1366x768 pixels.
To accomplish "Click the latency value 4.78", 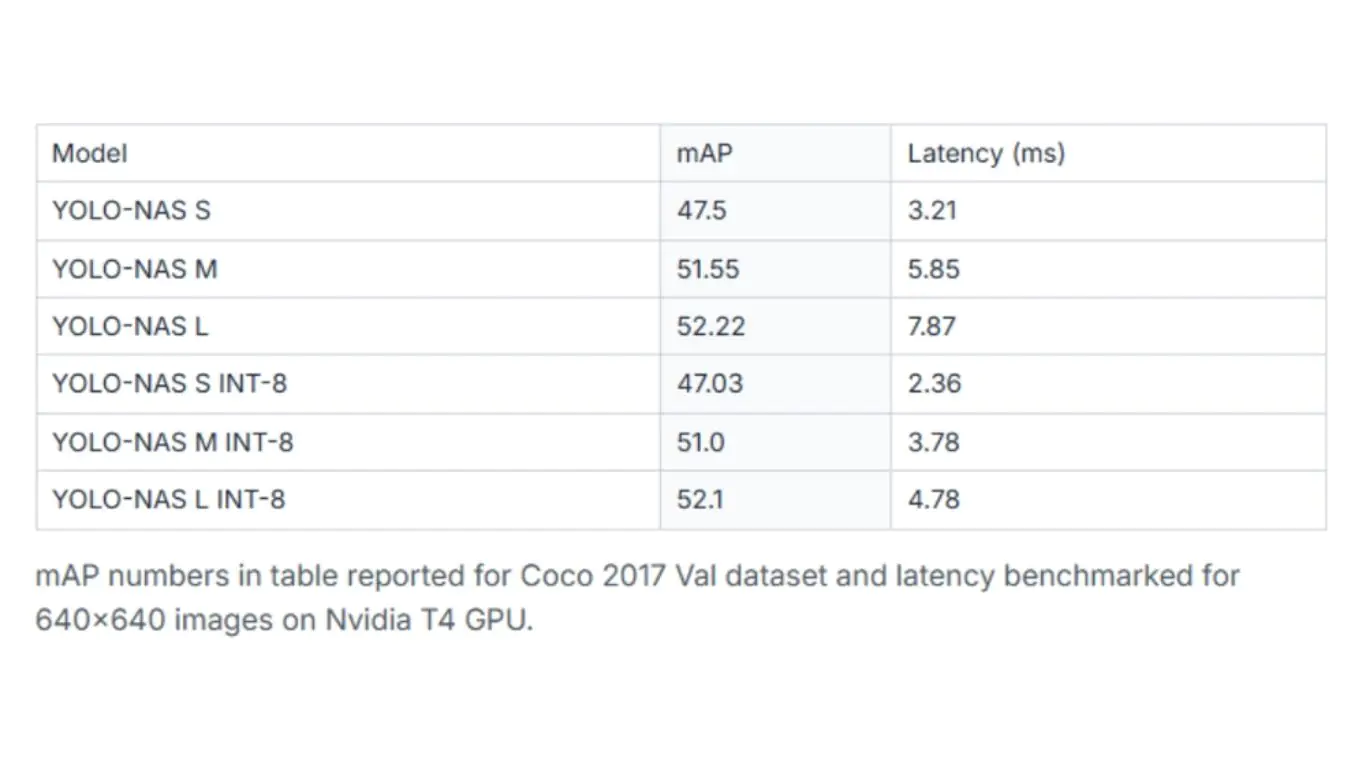I will [x=933, y=499].
